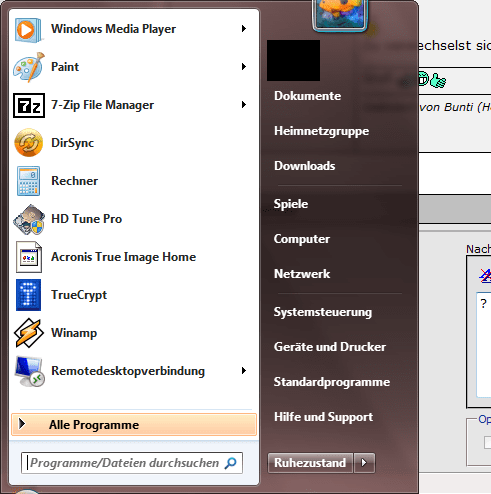Start DirSync from its orange icon
This screenshot has height=494, width=491.
[29, 143]
